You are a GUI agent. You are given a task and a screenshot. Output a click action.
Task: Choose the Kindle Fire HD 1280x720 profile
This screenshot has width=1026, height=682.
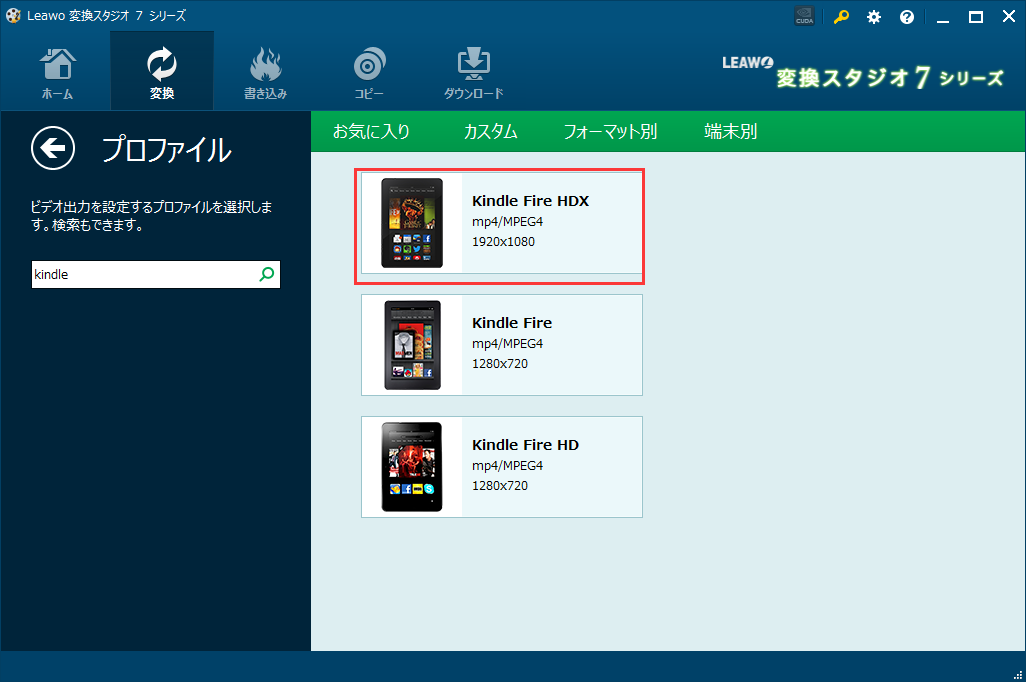(x=530, y=466)
